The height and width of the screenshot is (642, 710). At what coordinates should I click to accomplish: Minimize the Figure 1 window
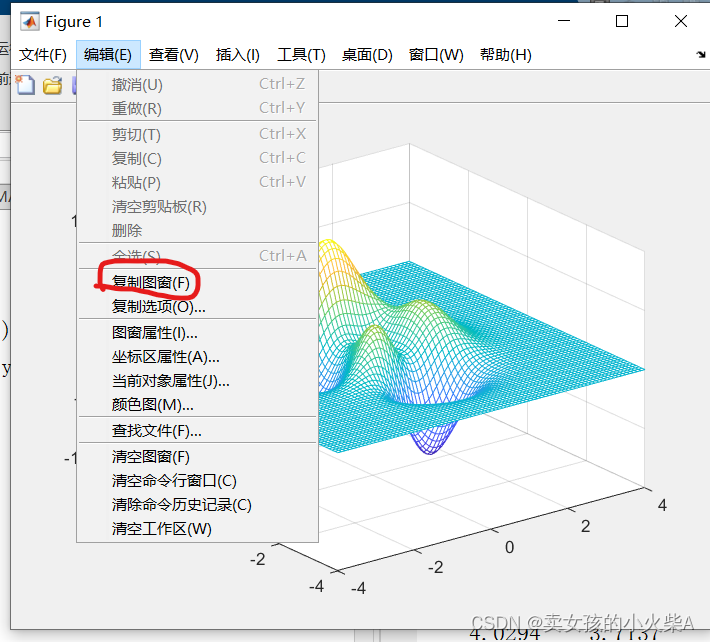pyautogui.click(x=564, y=21)
